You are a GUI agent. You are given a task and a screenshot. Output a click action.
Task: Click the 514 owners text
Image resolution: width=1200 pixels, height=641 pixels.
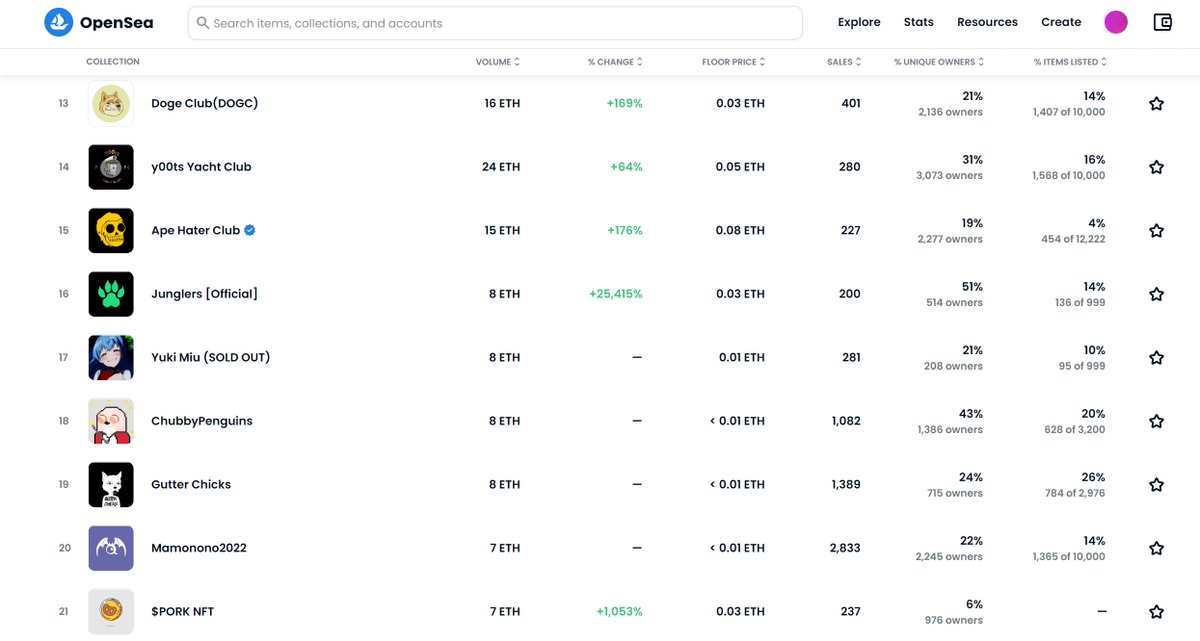tap(954, 303)
